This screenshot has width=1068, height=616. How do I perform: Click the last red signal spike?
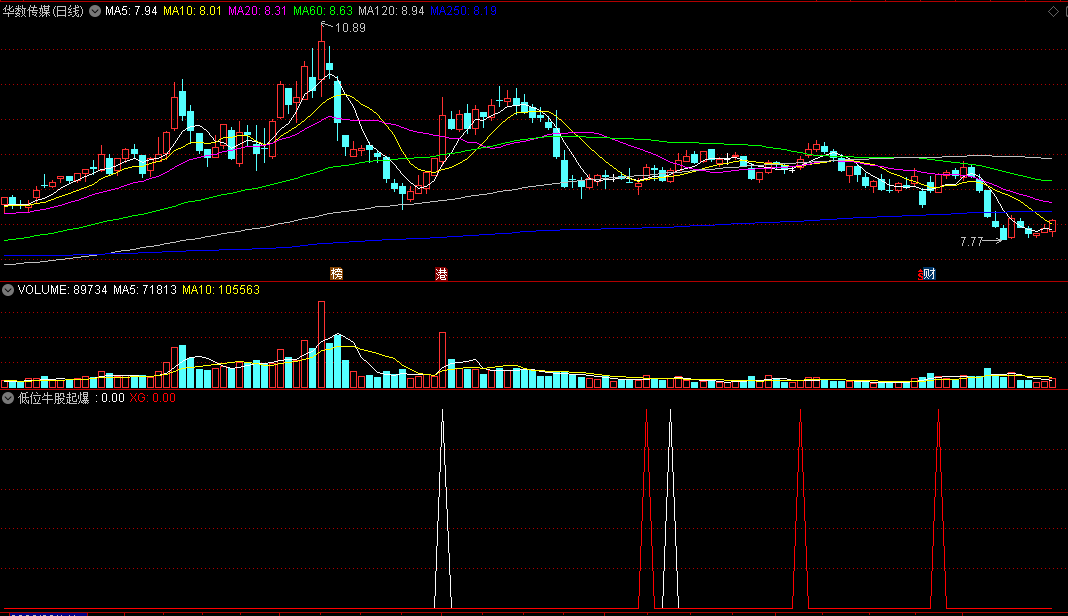(x=939, y=508)
